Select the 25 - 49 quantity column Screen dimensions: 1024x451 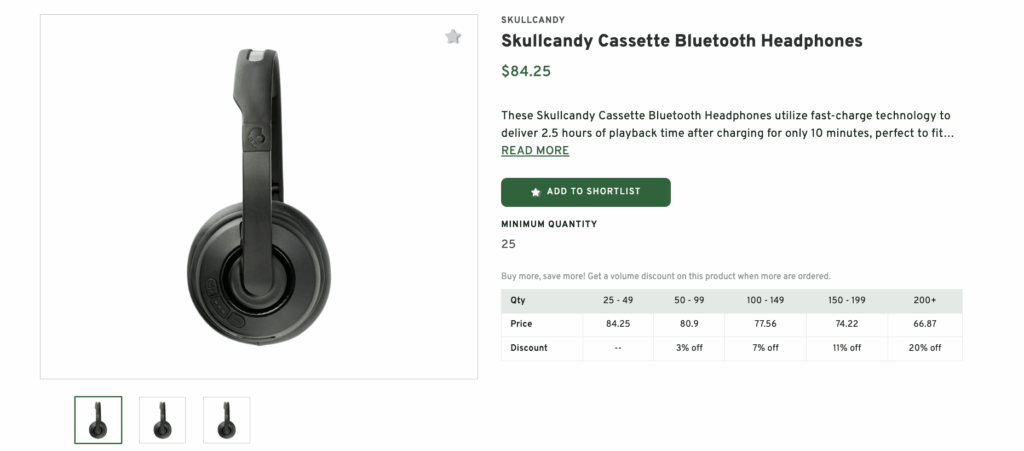pos(619,300)
